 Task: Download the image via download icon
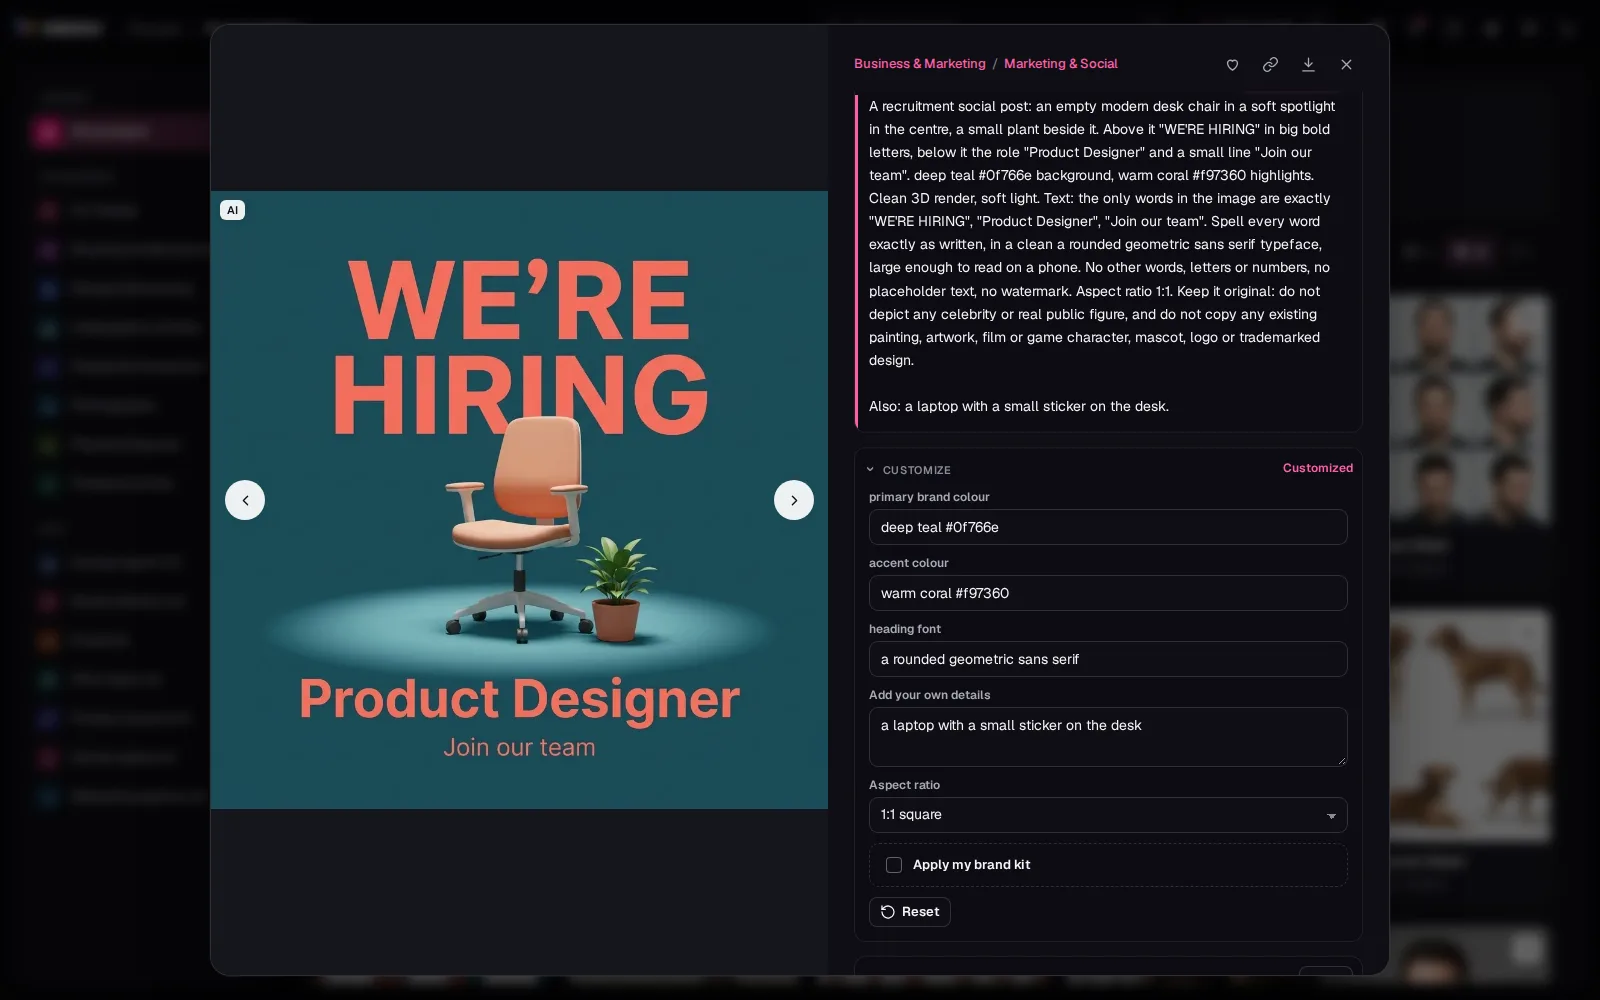[1308, 64]
